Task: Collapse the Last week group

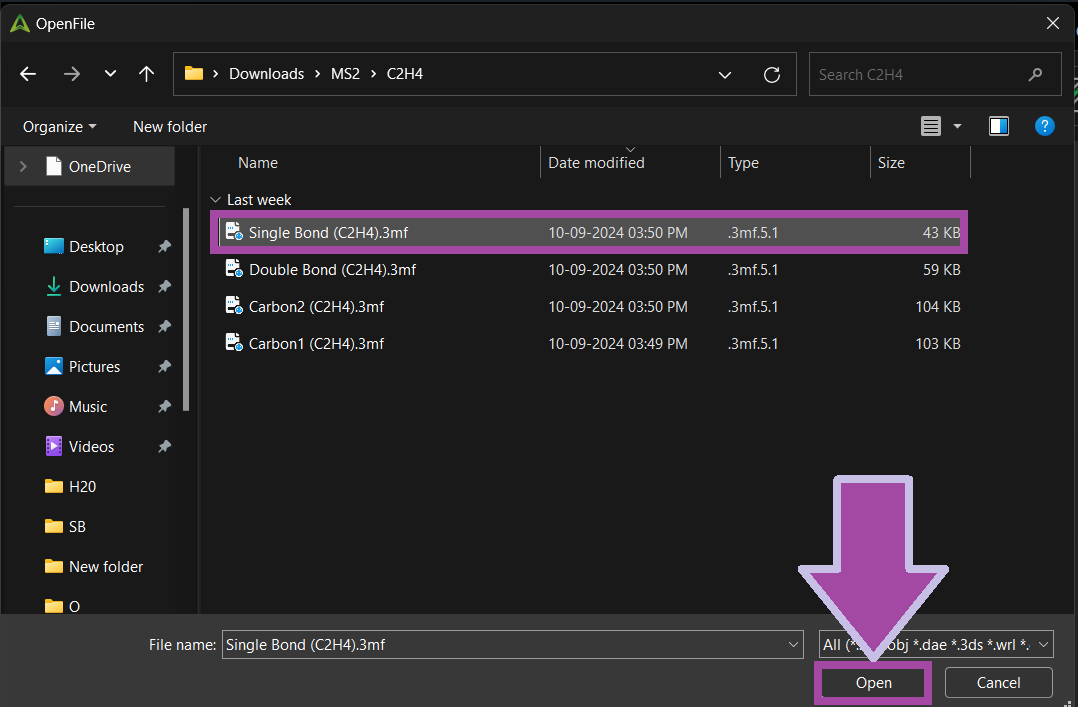Action: click(x=215, y=200)
